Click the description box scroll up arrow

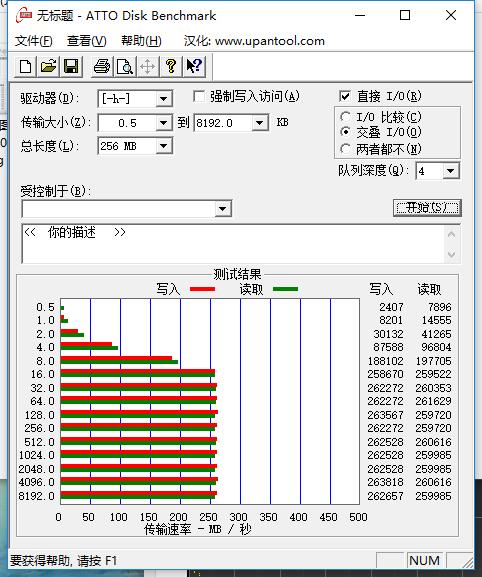(x=451, y=234)
